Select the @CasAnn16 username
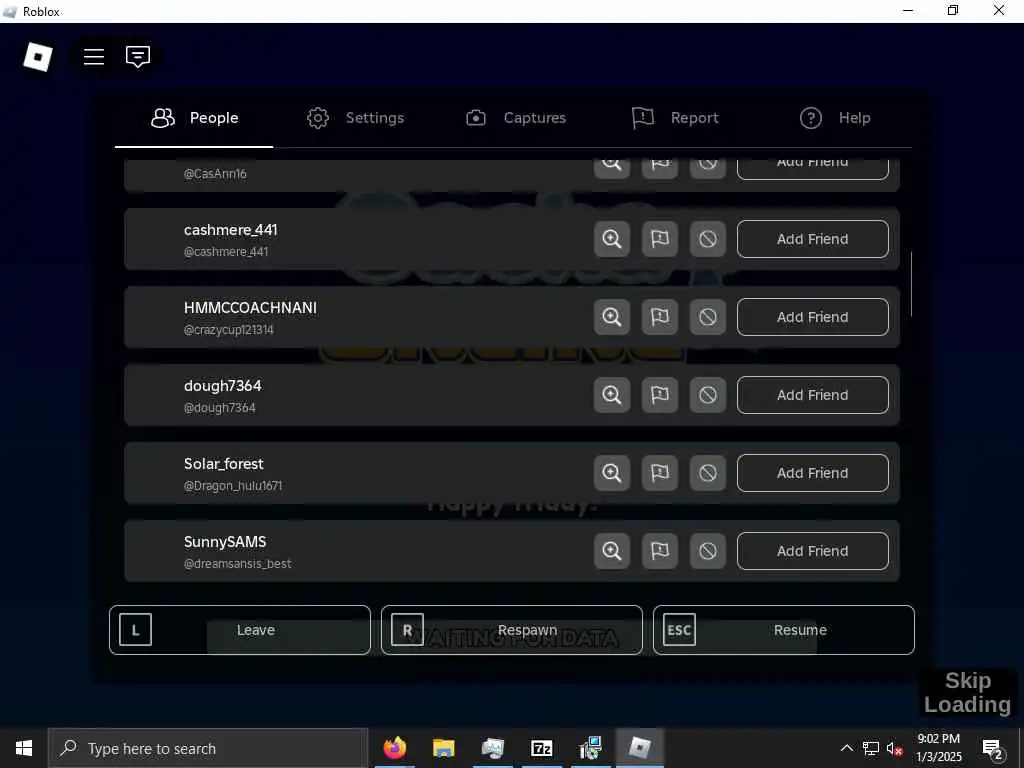 point(215,174)
